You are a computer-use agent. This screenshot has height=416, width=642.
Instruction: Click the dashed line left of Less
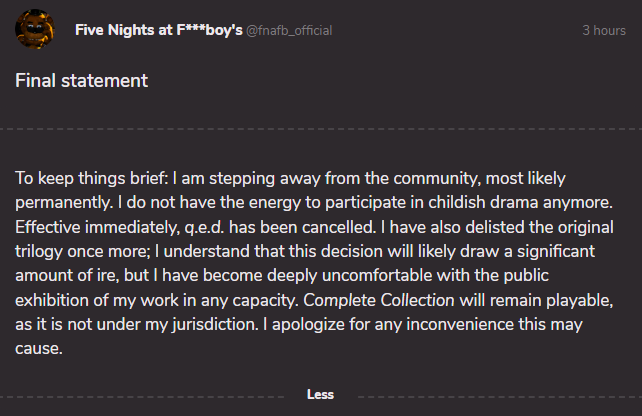pos(142,397)
